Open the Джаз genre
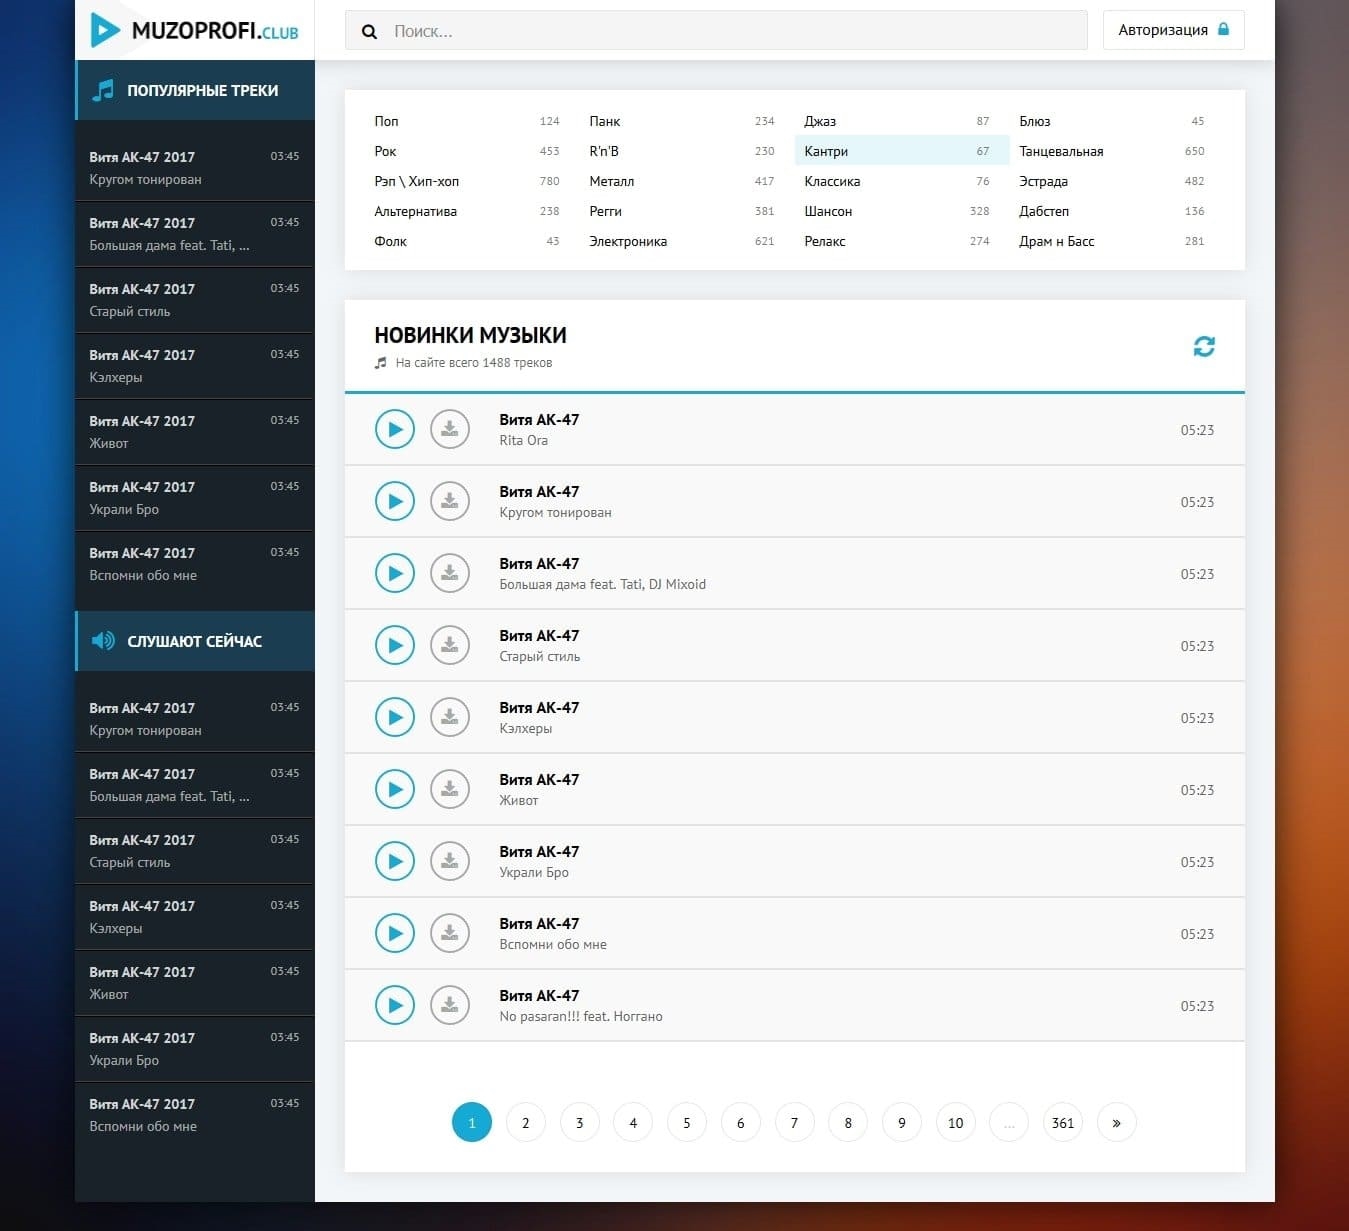Viewport: 1349px width, 1231px height. point(897,121)
